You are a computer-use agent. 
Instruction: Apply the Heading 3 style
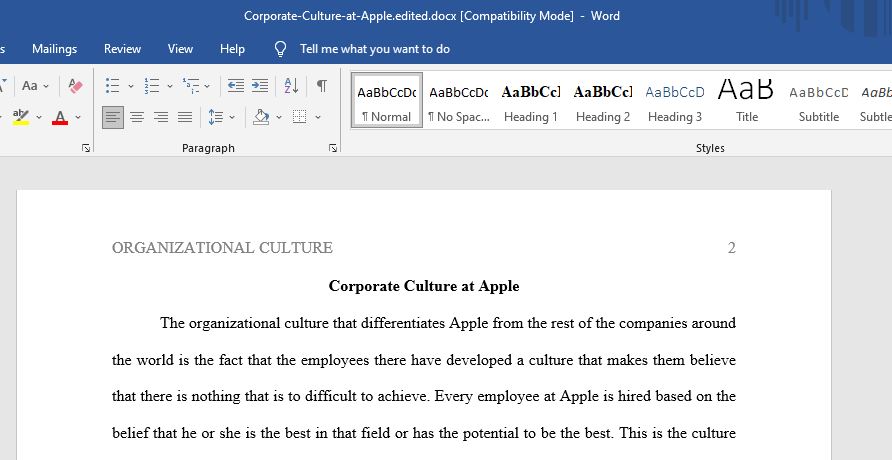coord(675,100)
